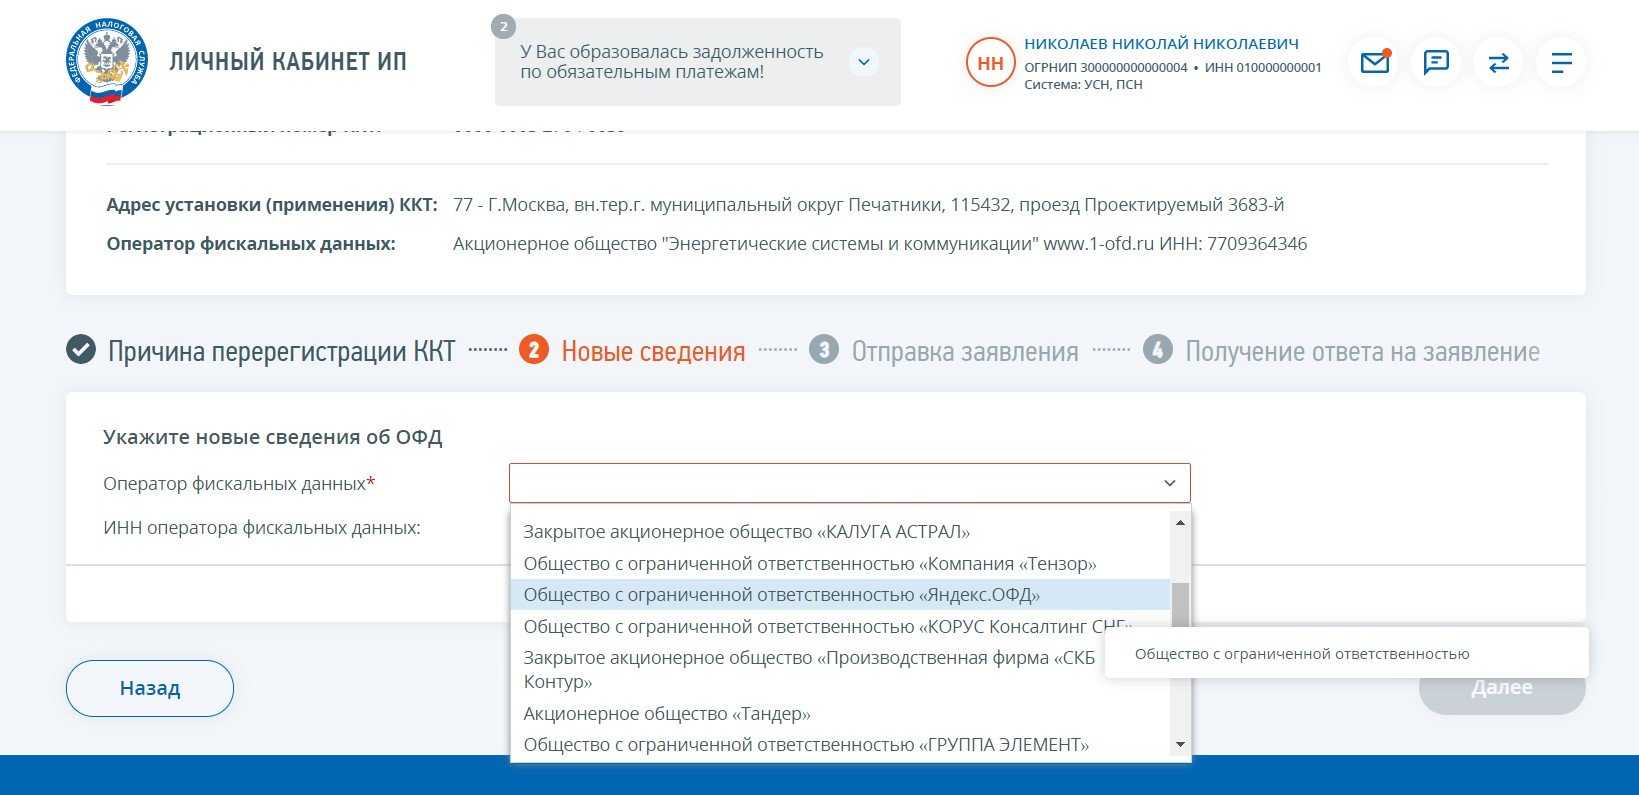Select the Новые сведения step
The height and width of the screenshot is (795, 1639).
(653, 351)
